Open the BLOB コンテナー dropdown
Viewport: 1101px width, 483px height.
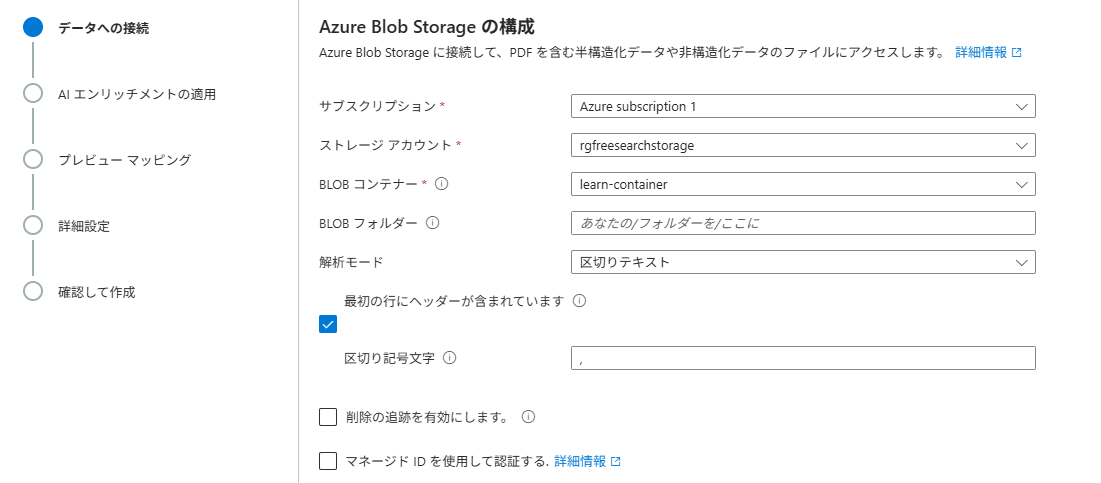[x=802, y=184]
